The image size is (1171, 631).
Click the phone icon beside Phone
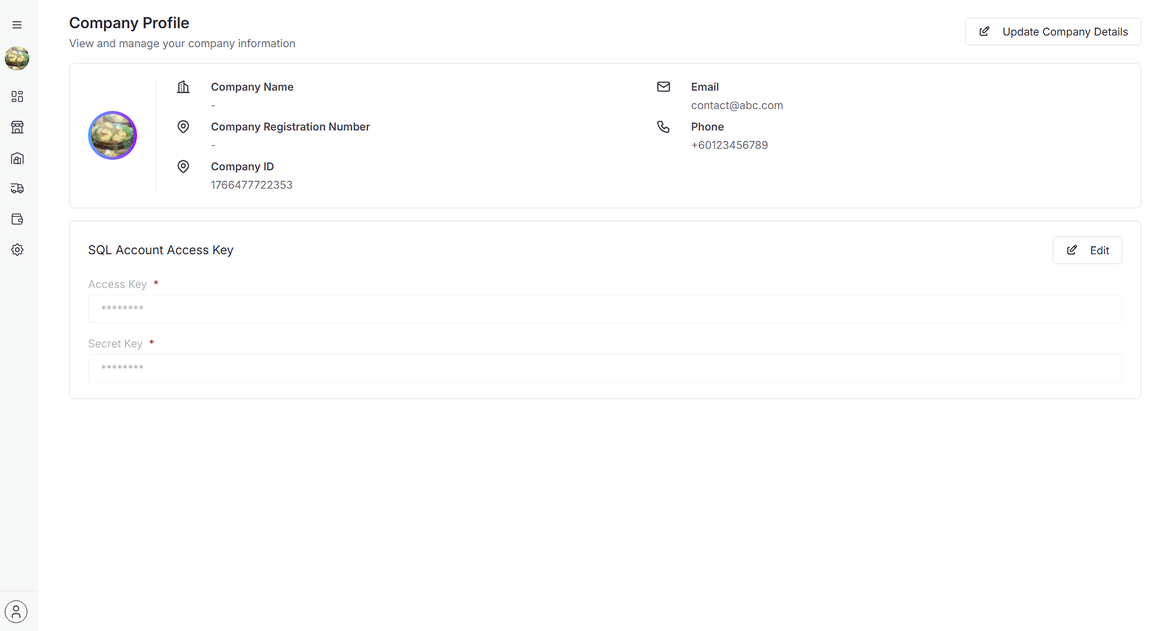[x=663, y=127]
